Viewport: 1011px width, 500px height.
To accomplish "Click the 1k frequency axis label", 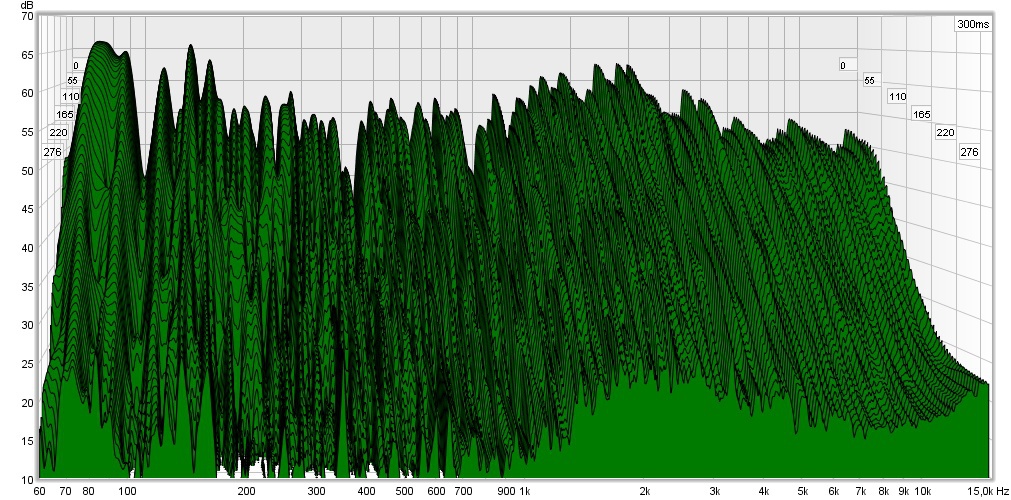I will point(524,491).
